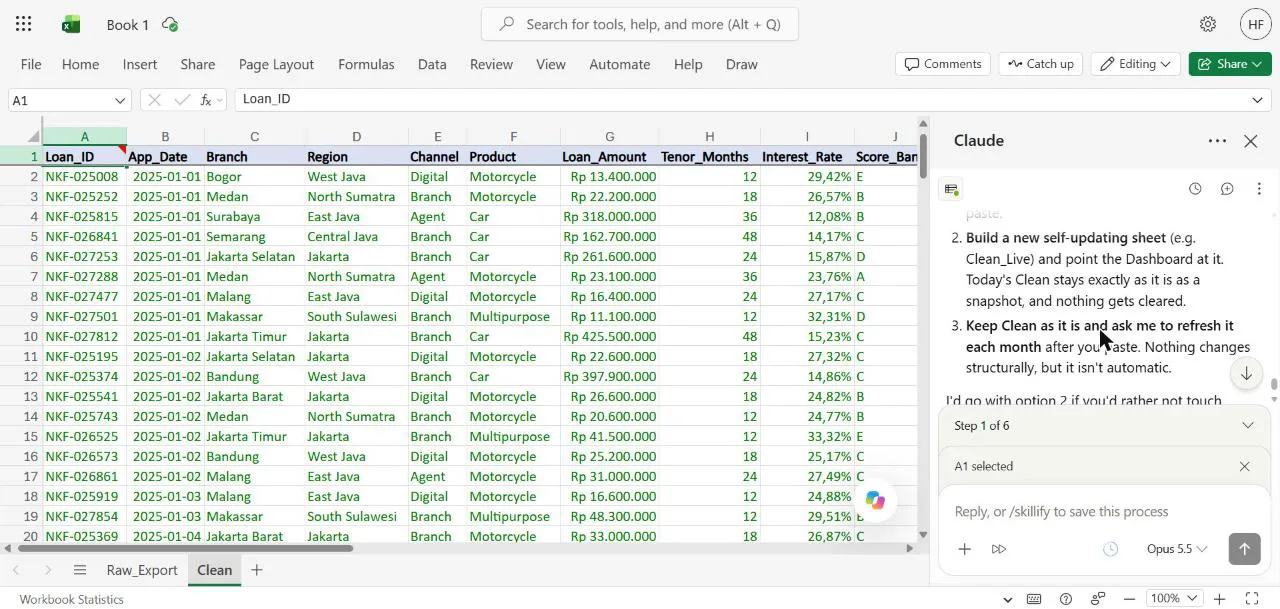Expand the formula bar
The height and width of the screenshot is (609, 1280).
coord(1257,100)
